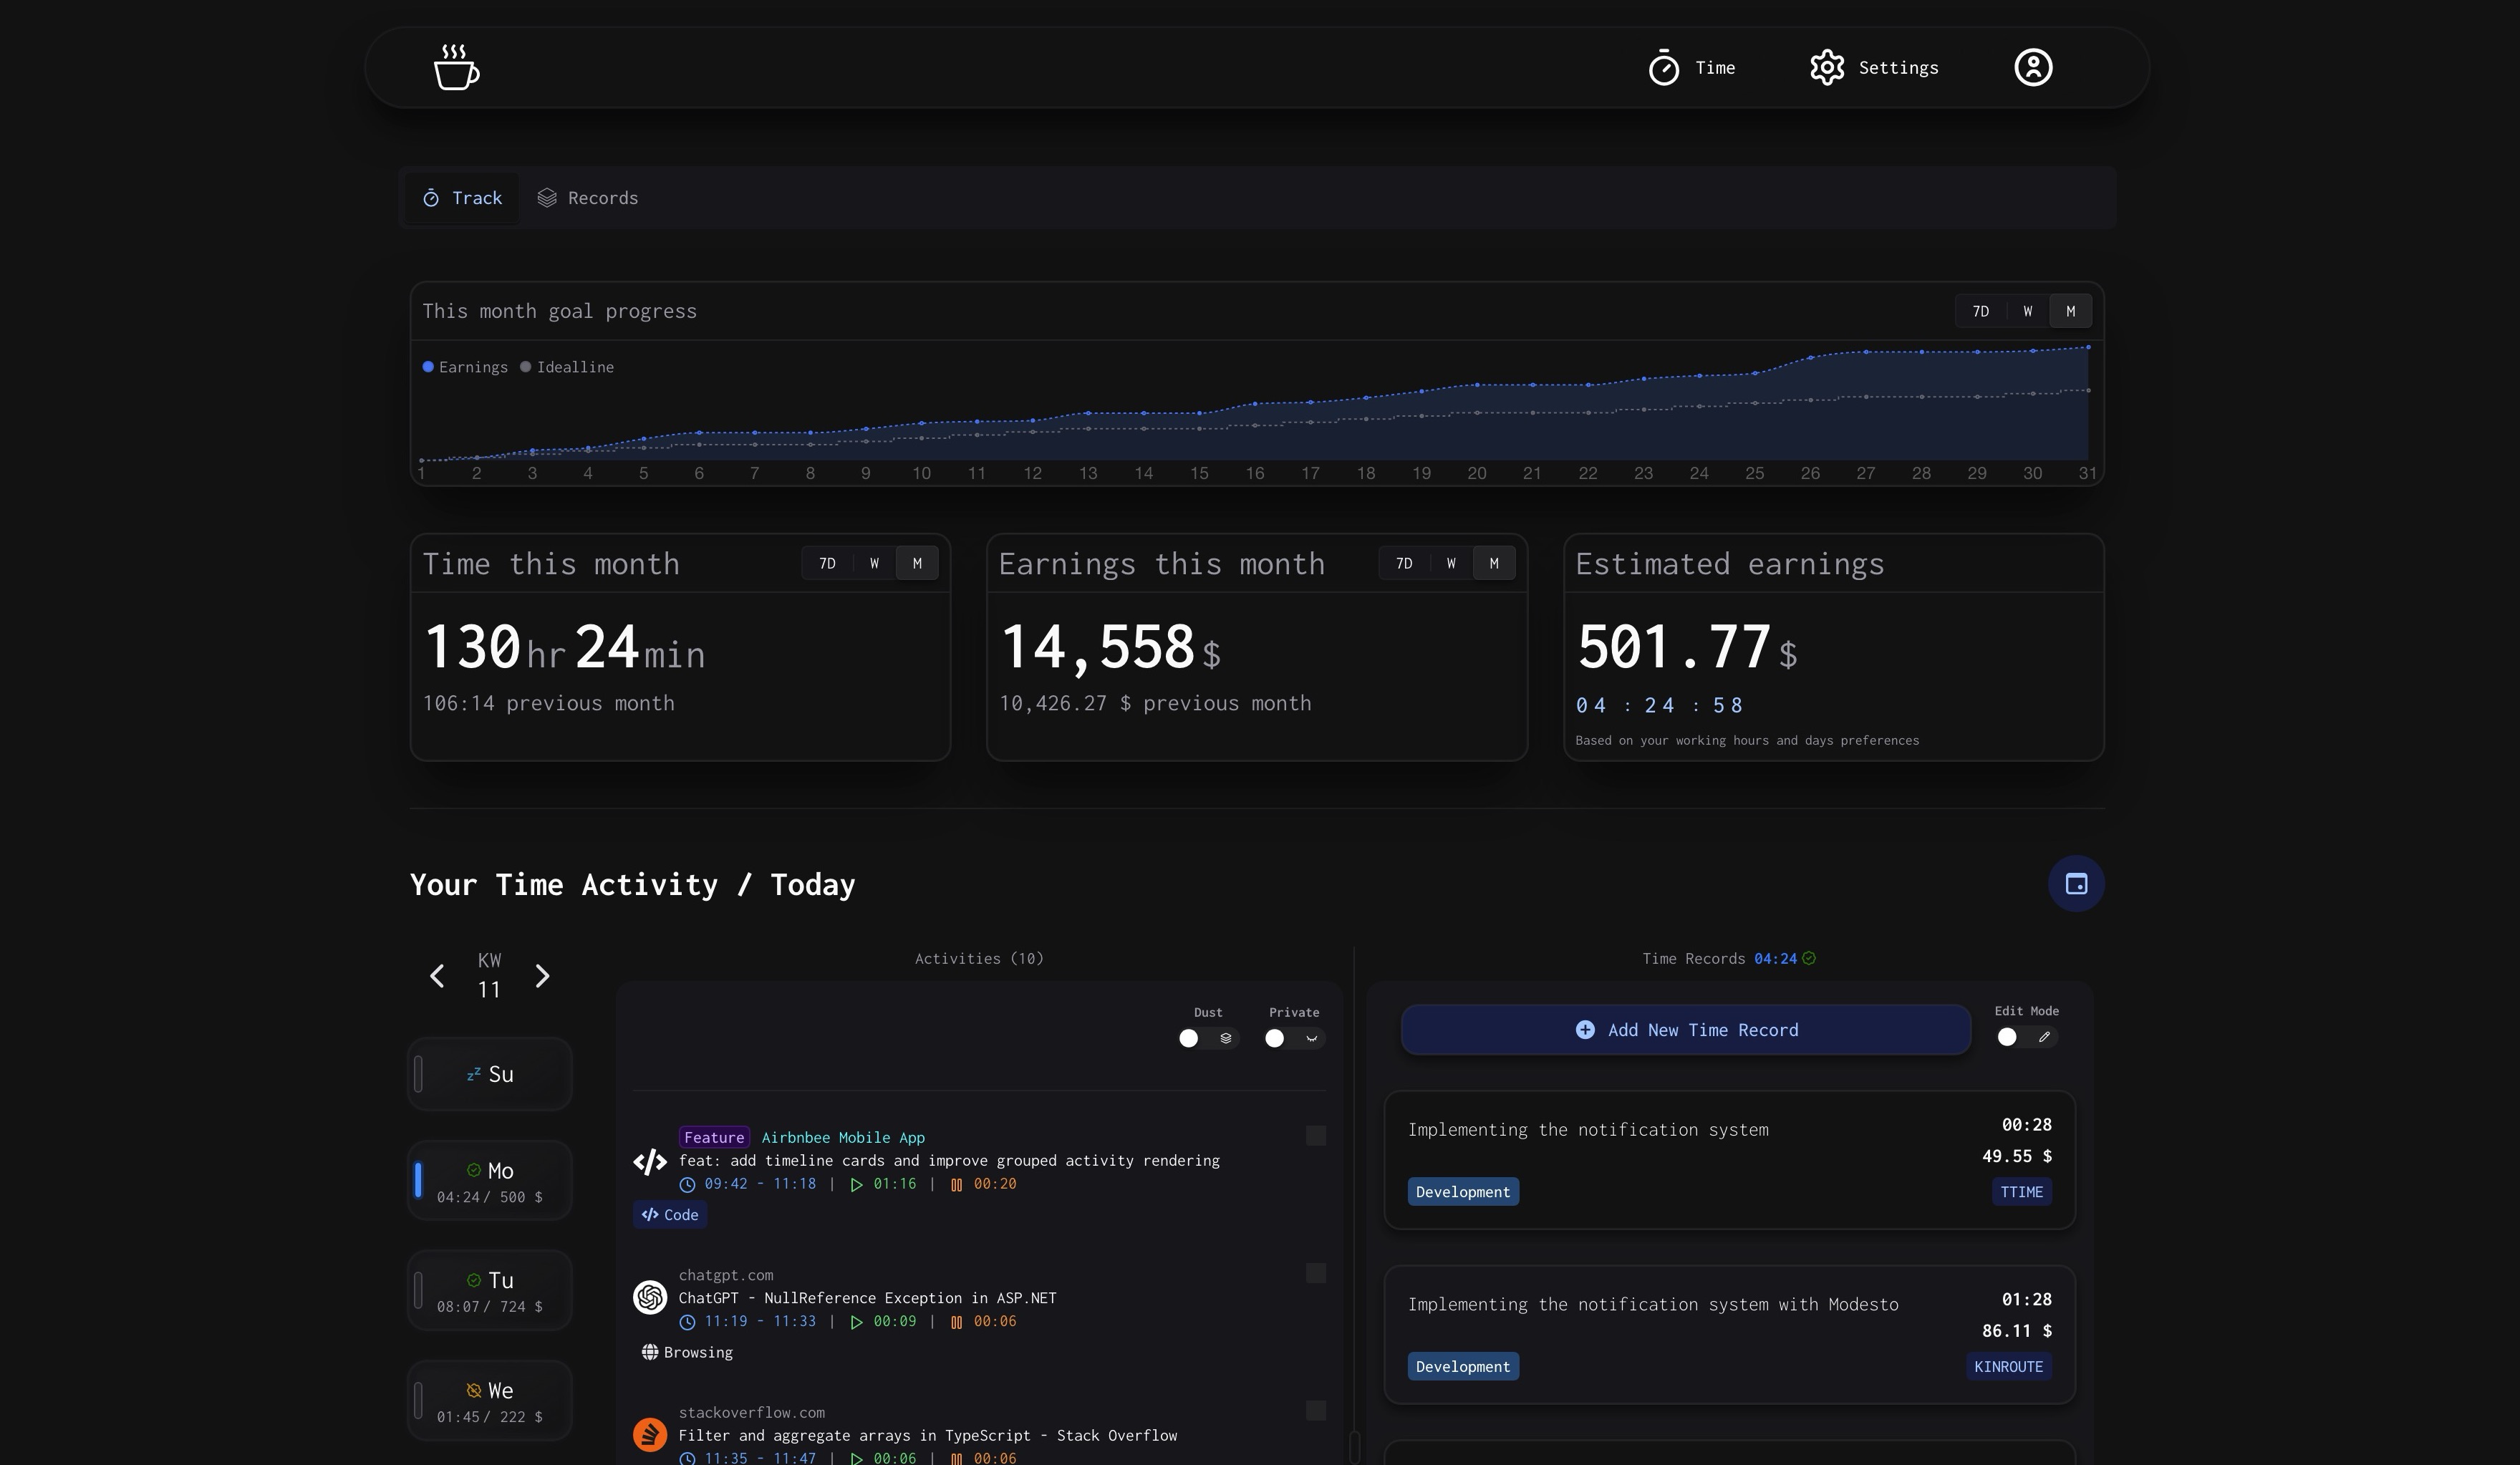Go to previous week with left chevron
Image resolution: width=2520 pixels, height=1465 pixels.
[x=437, y=976]
